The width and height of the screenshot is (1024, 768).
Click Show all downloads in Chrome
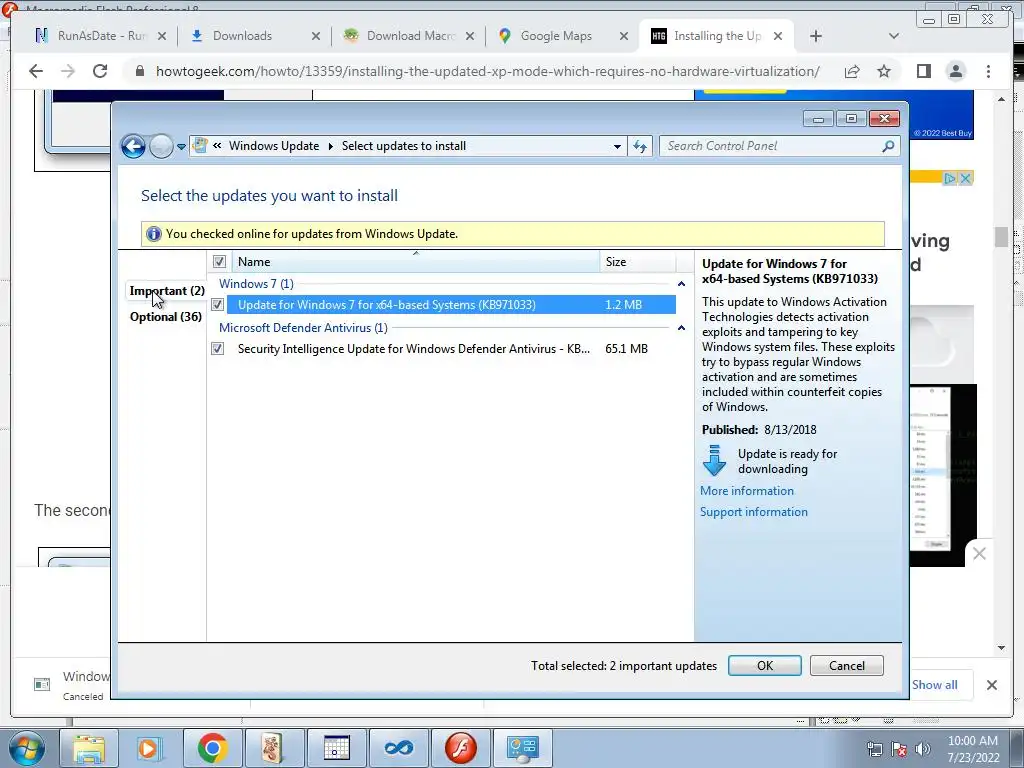935,684
